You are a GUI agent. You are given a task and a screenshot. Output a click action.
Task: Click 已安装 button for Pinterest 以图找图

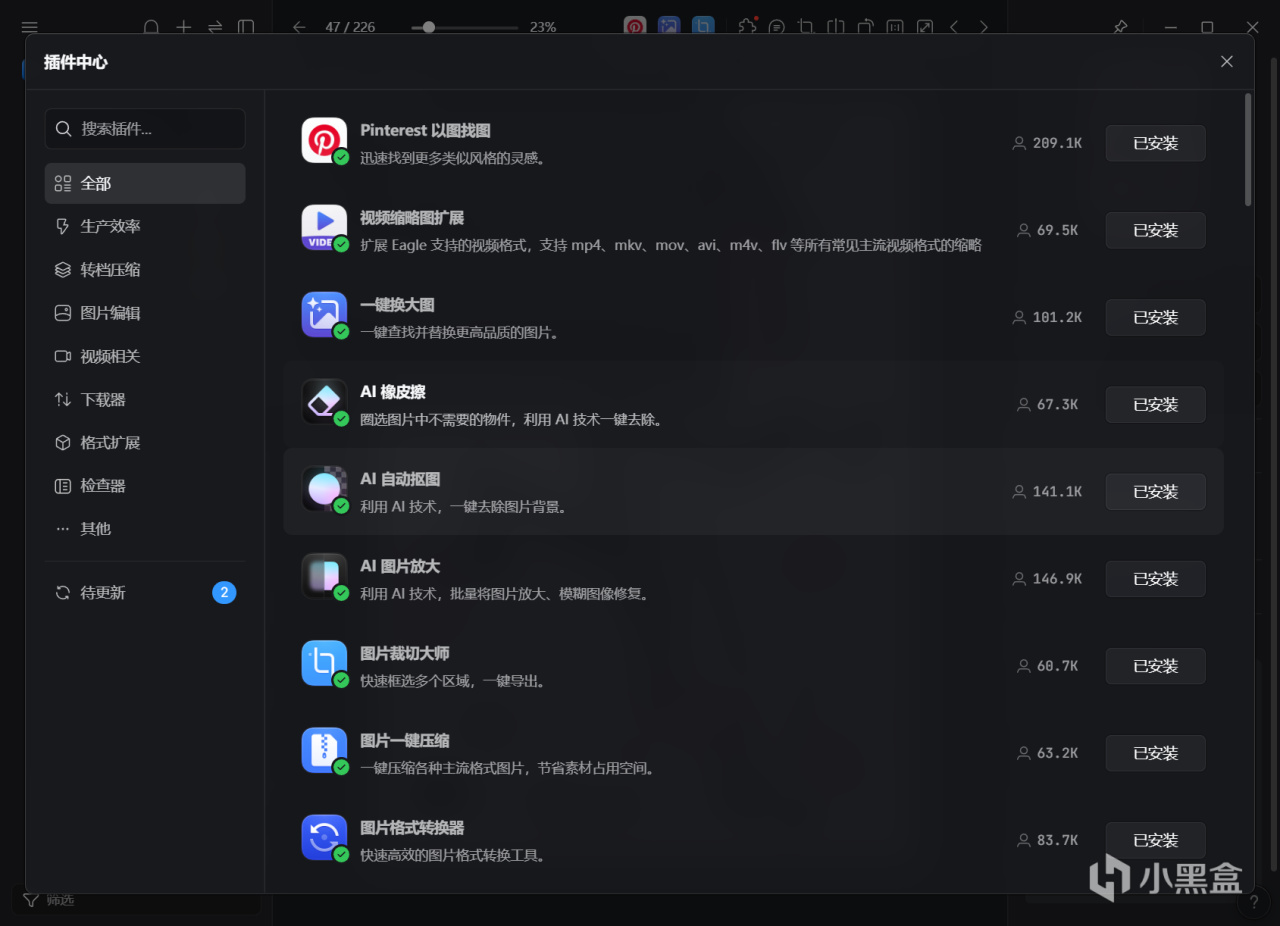[1155, 143]
